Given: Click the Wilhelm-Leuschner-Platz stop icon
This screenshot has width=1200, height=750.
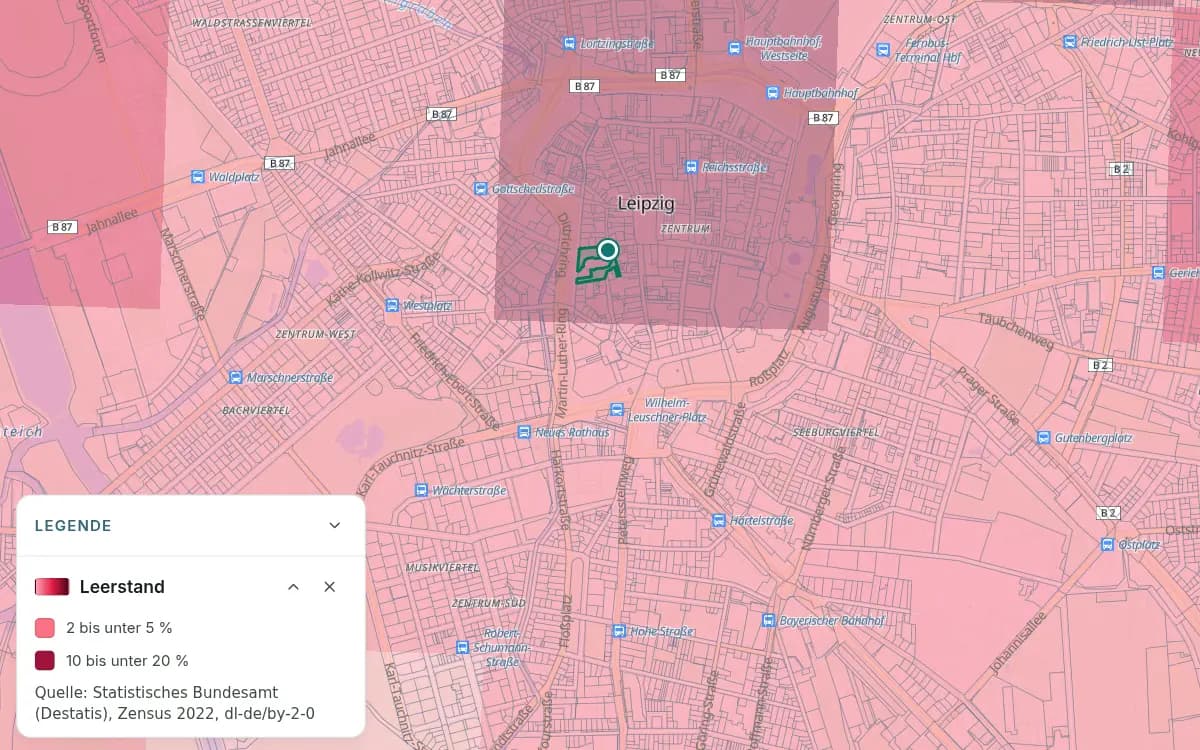Looking at the screenshot, I should pyautogui.click(x=617, y=409).
